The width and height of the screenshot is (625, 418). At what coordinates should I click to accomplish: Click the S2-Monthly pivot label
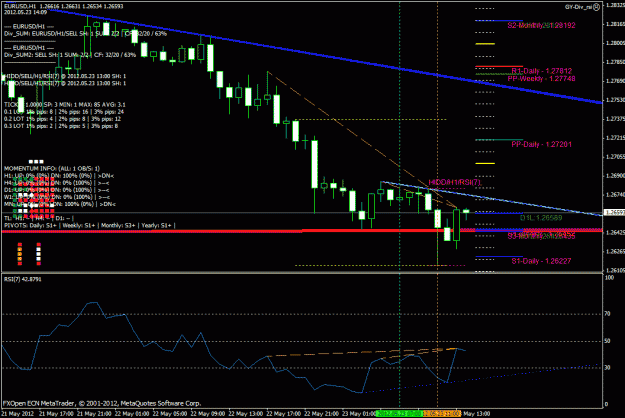click(541, 25)
